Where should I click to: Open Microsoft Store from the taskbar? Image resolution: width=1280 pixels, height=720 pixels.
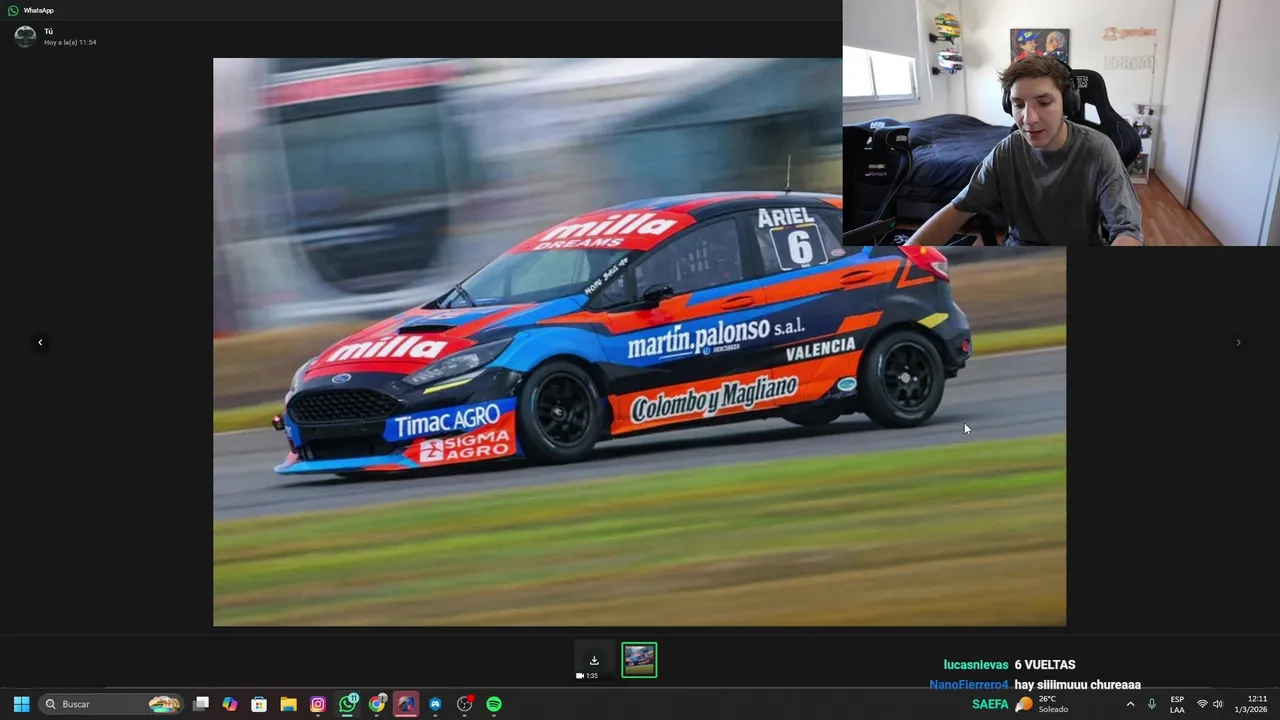tap(259, 704)
